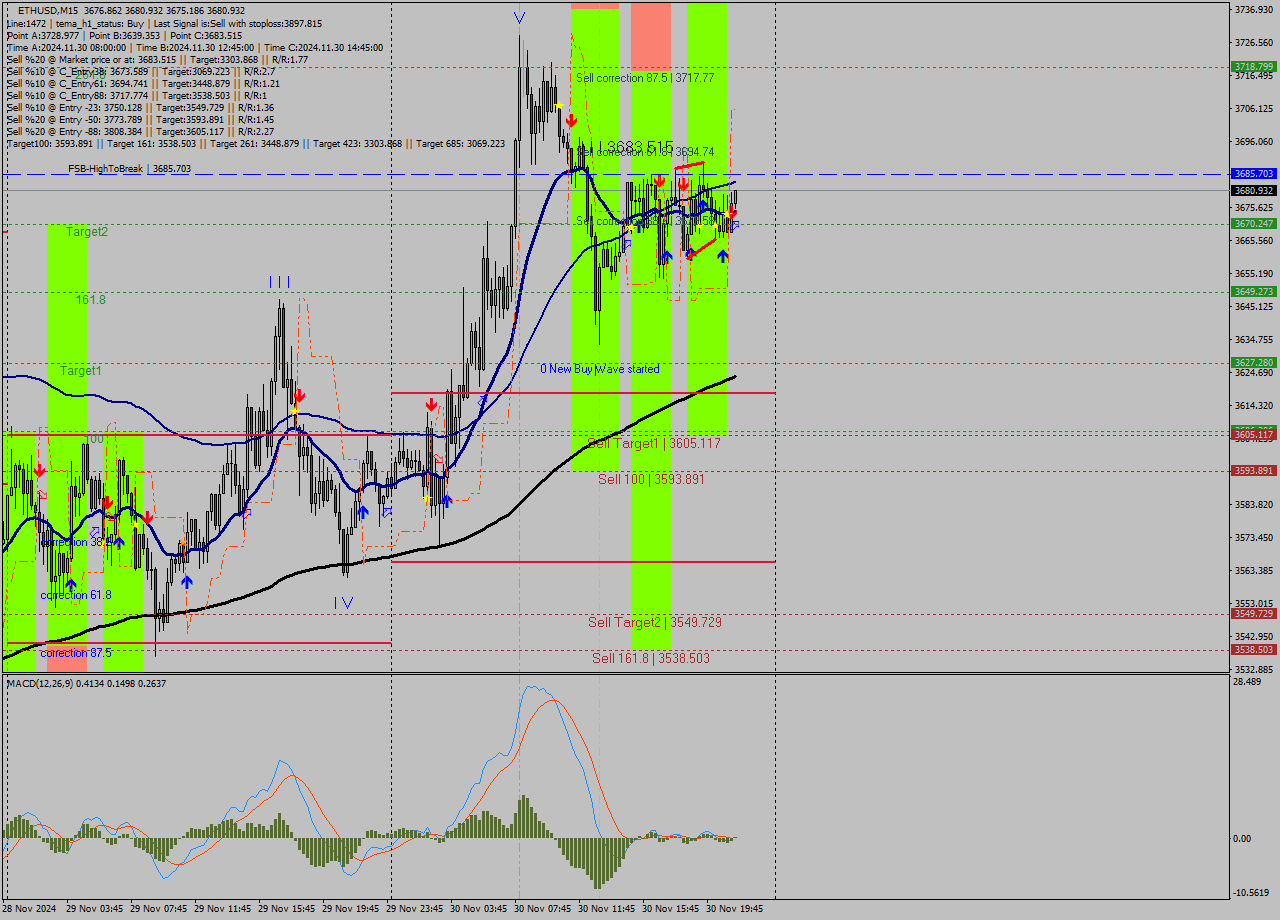1280x920 pixels.
Task: Click the green 3649.273 price tag
Action: 1253,292
